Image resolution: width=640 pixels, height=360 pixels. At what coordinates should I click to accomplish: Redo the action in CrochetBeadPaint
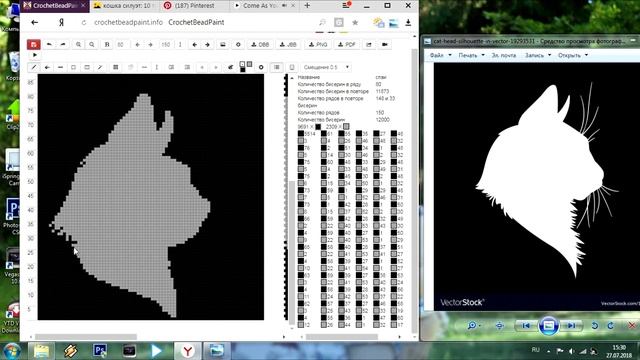pos(63,44)
